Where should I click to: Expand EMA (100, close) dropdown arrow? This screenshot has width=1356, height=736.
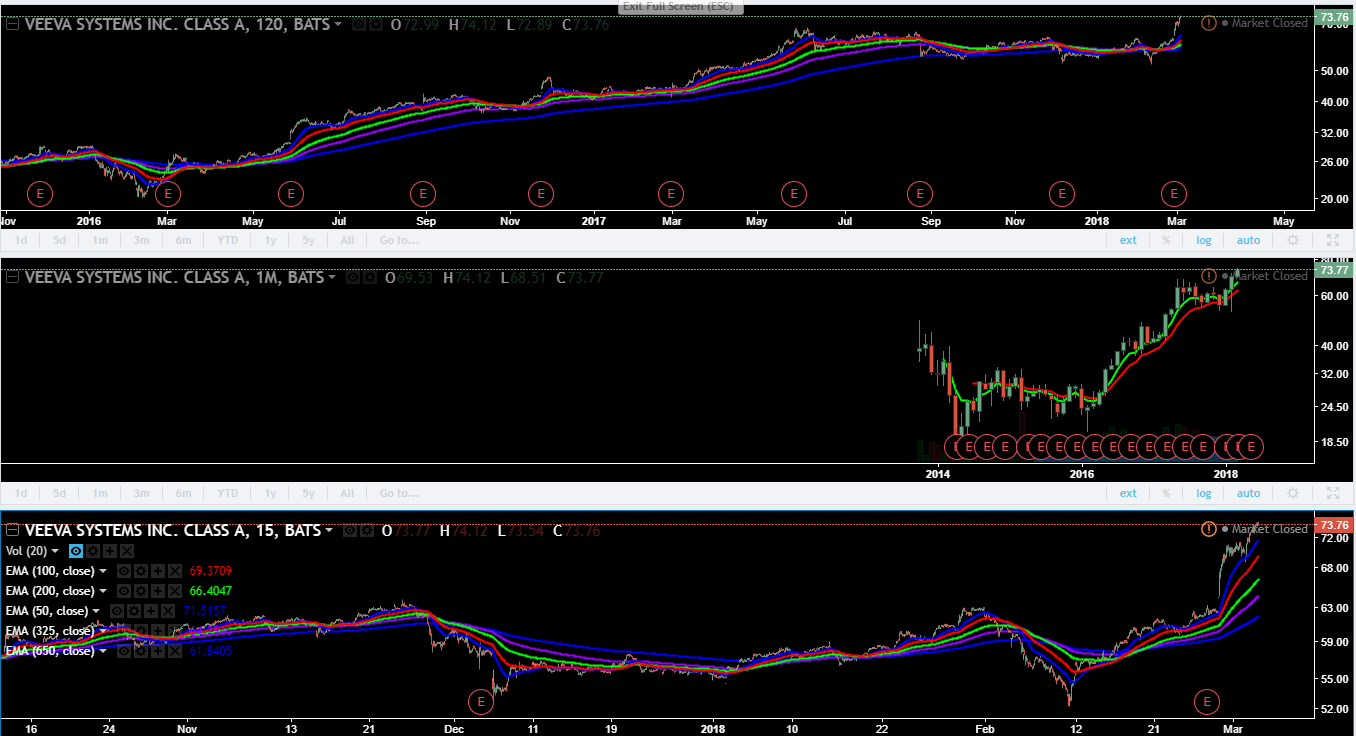pos(103,571)
